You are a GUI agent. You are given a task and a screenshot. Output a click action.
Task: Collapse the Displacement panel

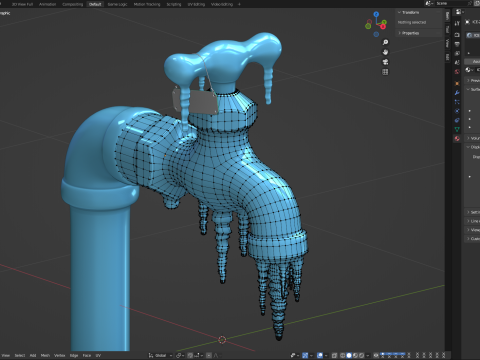(473, 147)
